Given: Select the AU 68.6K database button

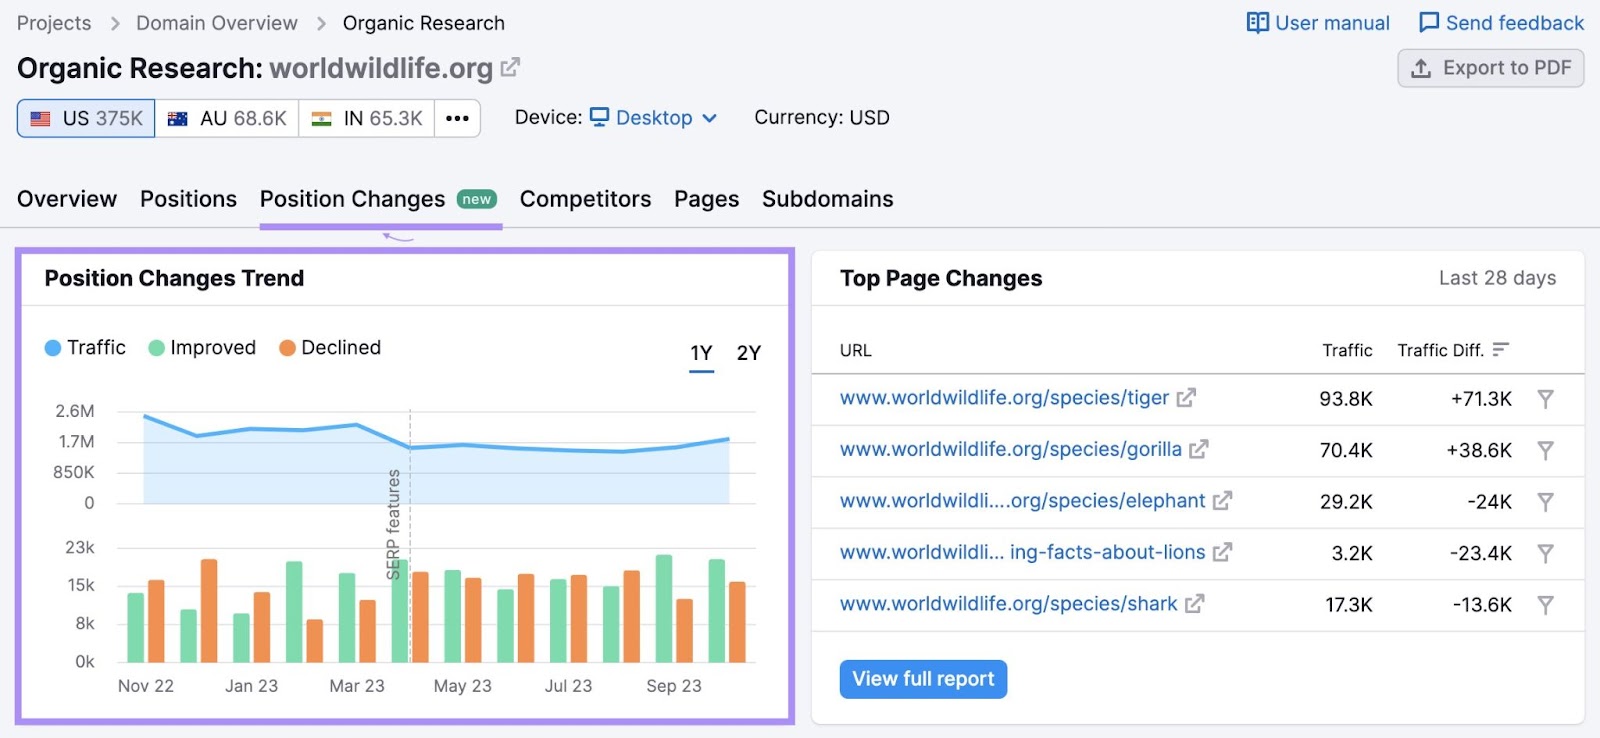Looking at the screenshot, I should pos(227,118).
